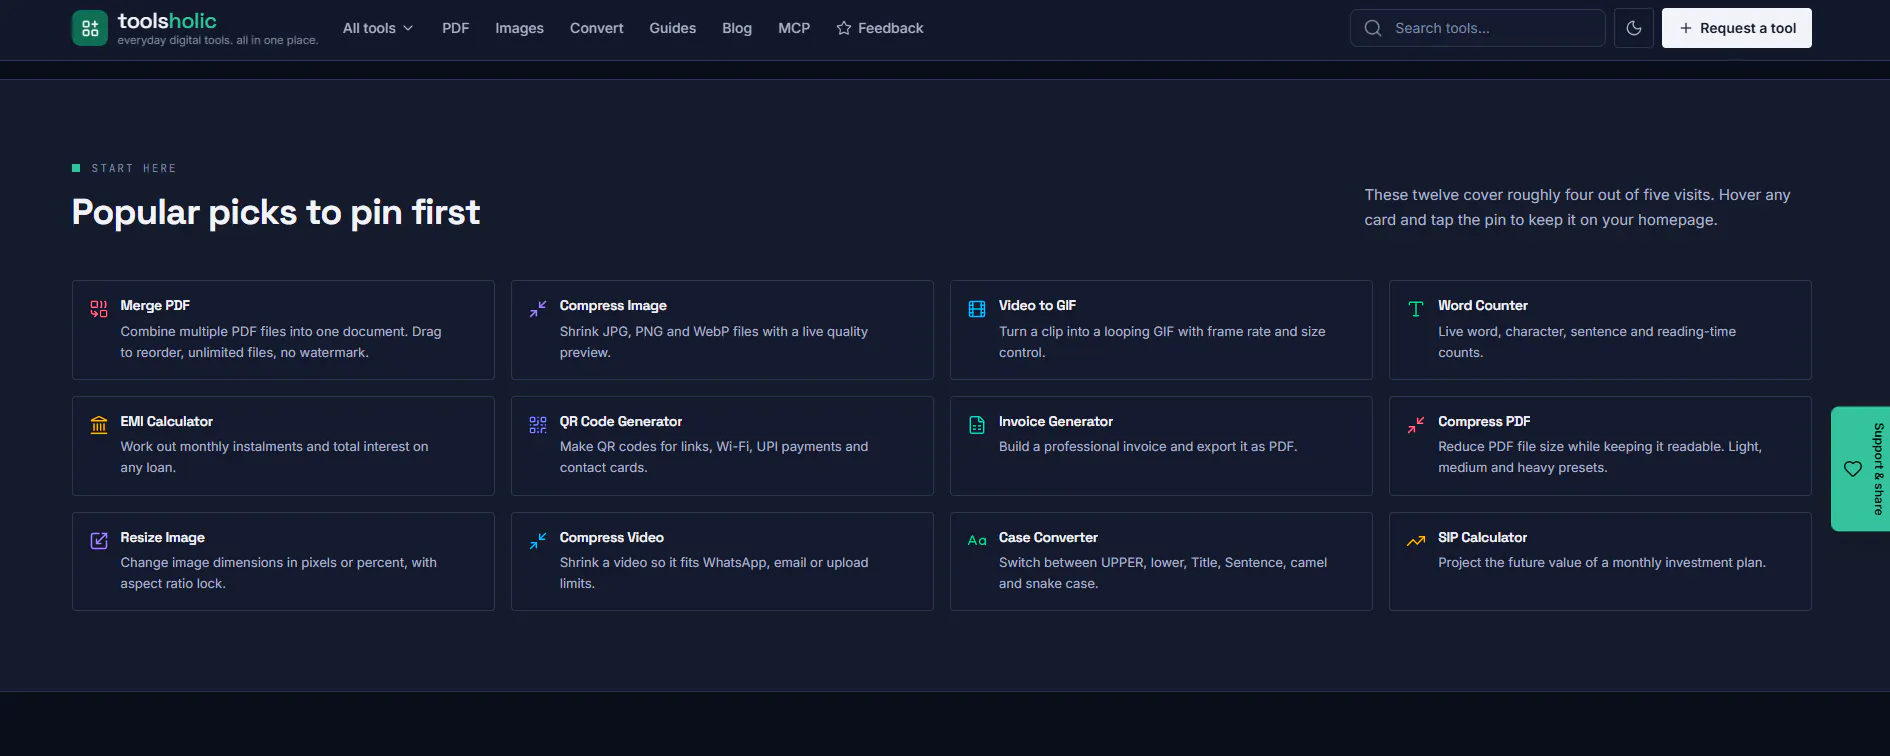Open the Compress PDF tool title
The height and width of the screenshot is (756, 1890).
tap(1484, 422)
